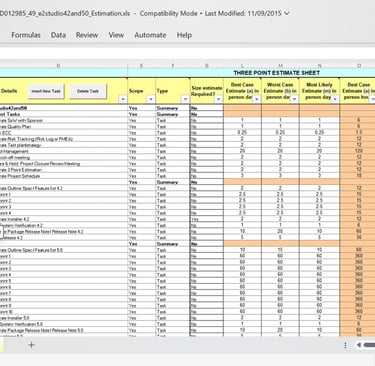Select column D header
The width and height of the screenshot is (375, 366).
click(58, 66)
